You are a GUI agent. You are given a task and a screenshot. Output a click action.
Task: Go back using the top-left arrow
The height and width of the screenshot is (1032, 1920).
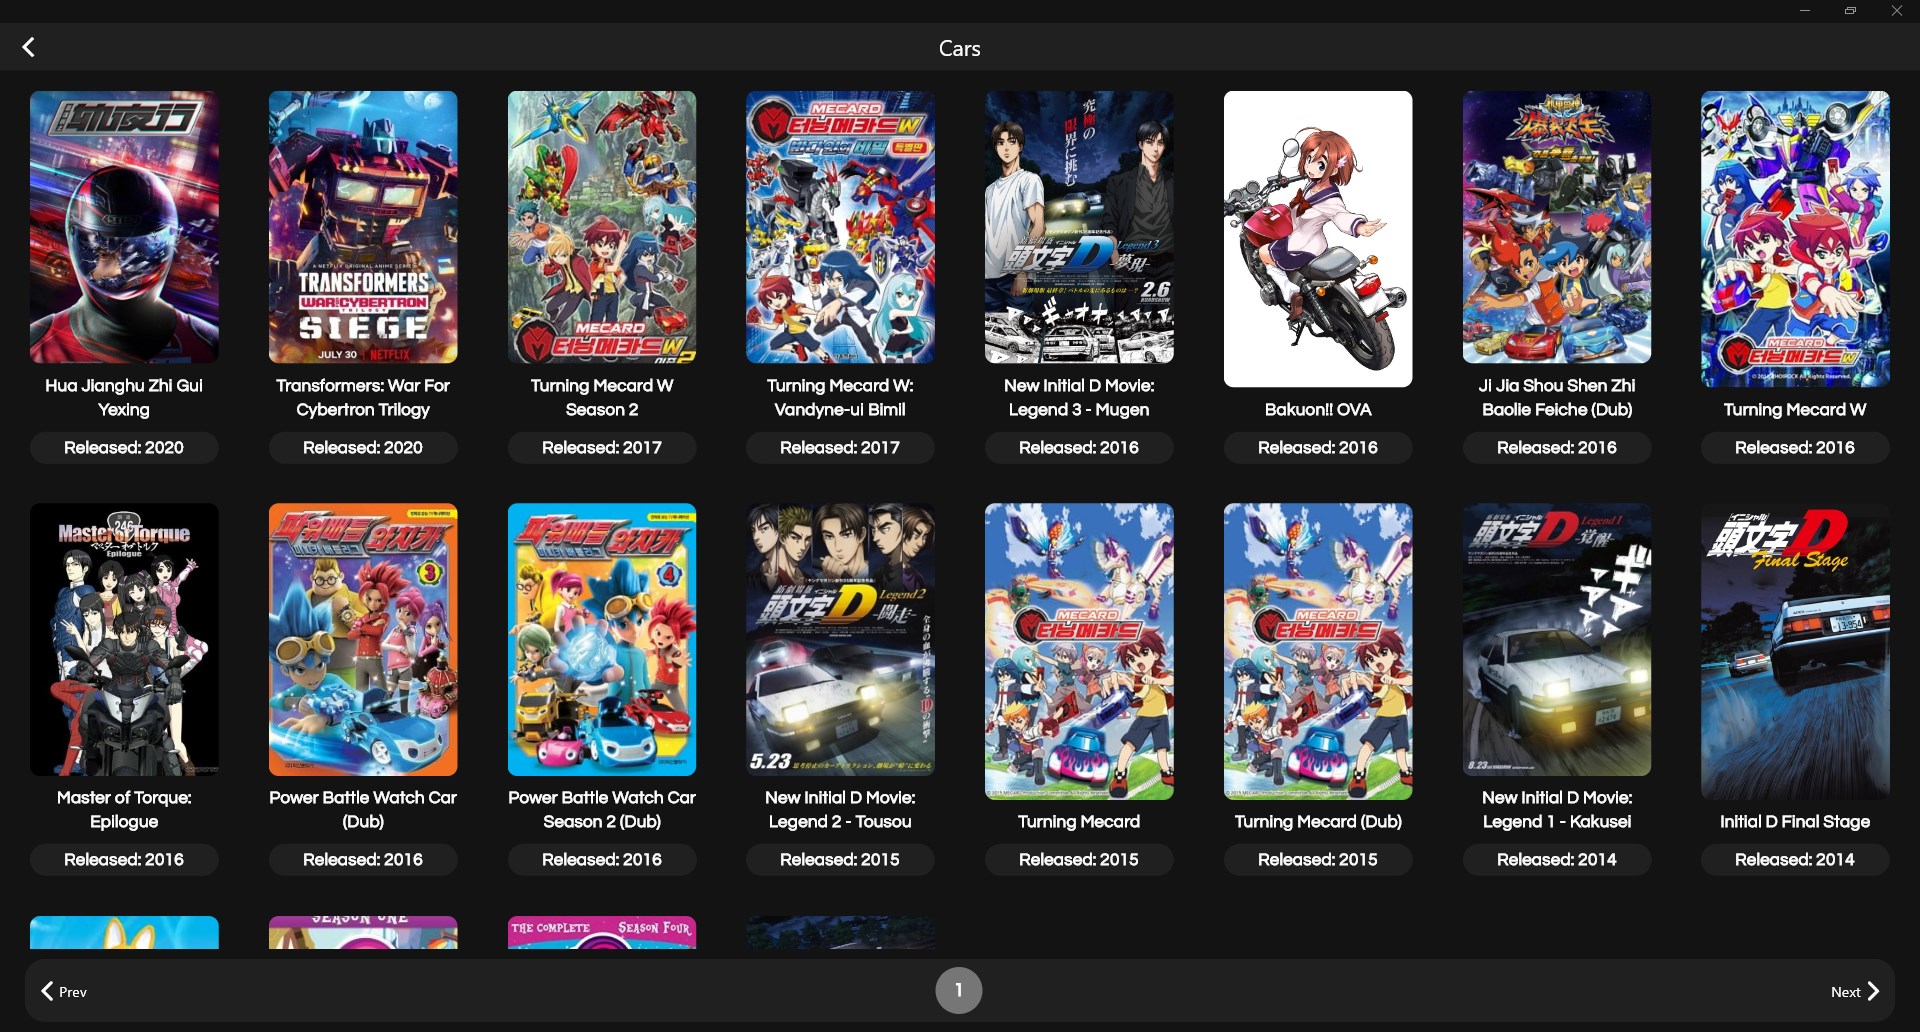[x=29, y=47]
